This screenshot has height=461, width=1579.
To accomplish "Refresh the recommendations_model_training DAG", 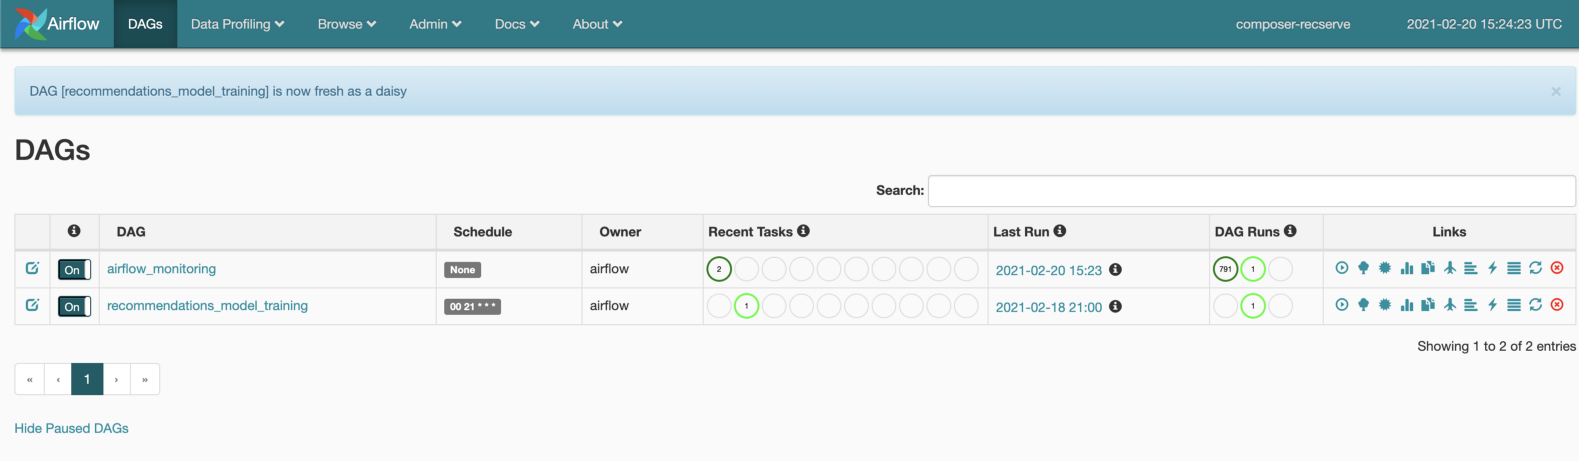I will coord(1535,305).
